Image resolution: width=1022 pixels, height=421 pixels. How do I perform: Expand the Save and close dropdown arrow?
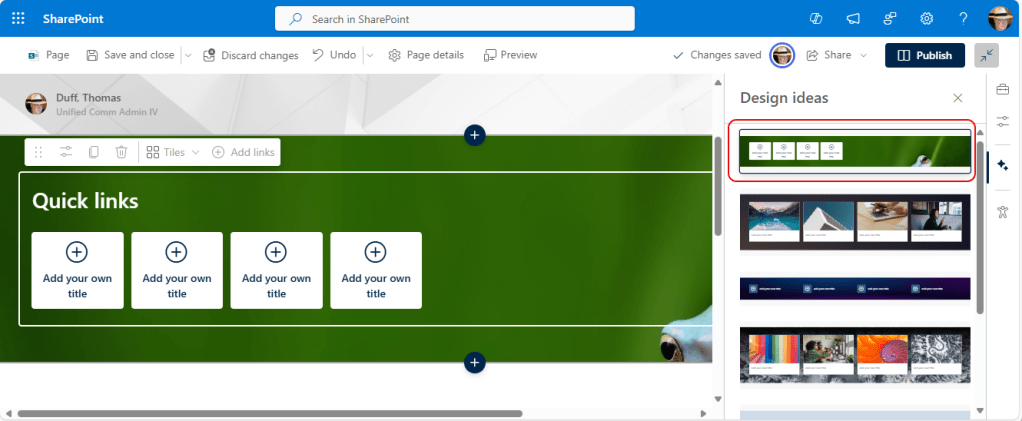(187, 55)
